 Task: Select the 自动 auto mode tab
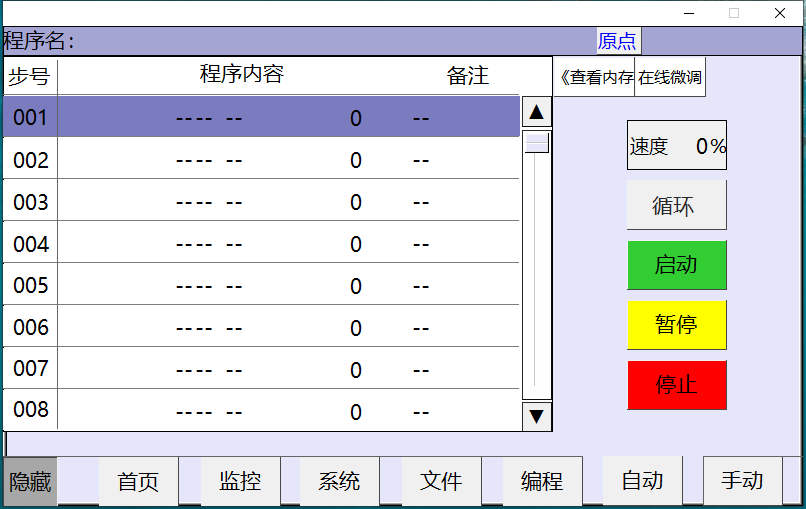pyautogui.click(x=642, y=481)
